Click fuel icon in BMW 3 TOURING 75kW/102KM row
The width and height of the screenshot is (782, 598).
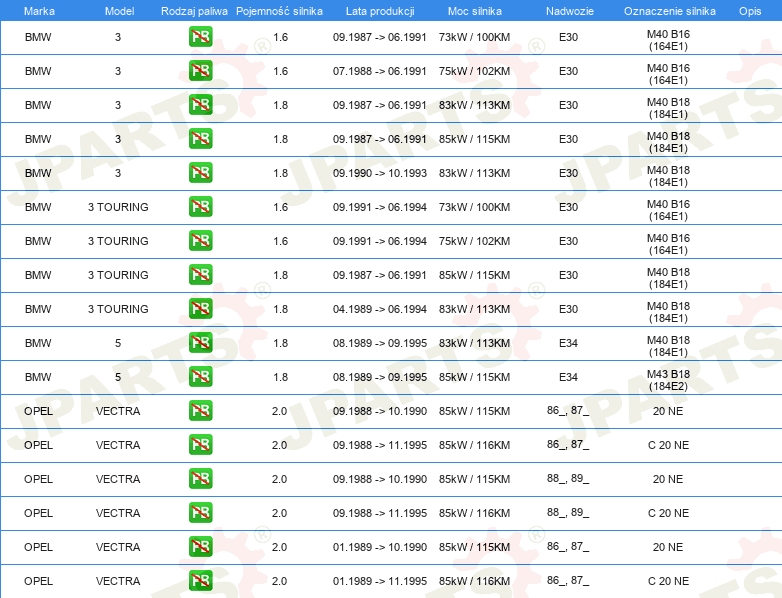tap(200, 240)
